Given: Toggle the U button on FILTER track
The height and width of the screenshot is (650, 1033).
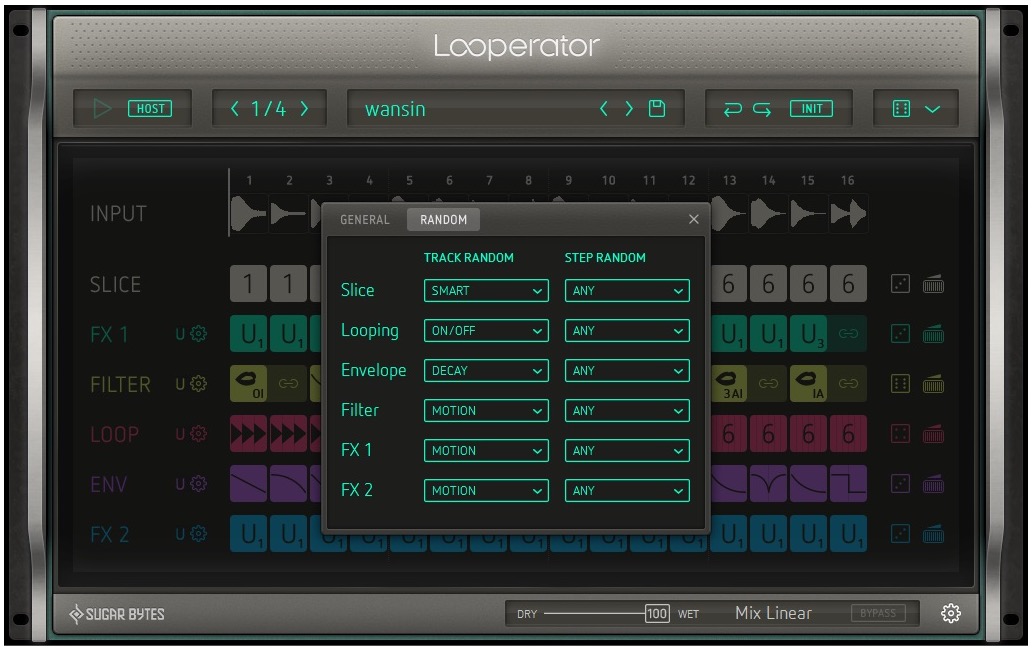Looking at the screenshot, I should point(180,385).
